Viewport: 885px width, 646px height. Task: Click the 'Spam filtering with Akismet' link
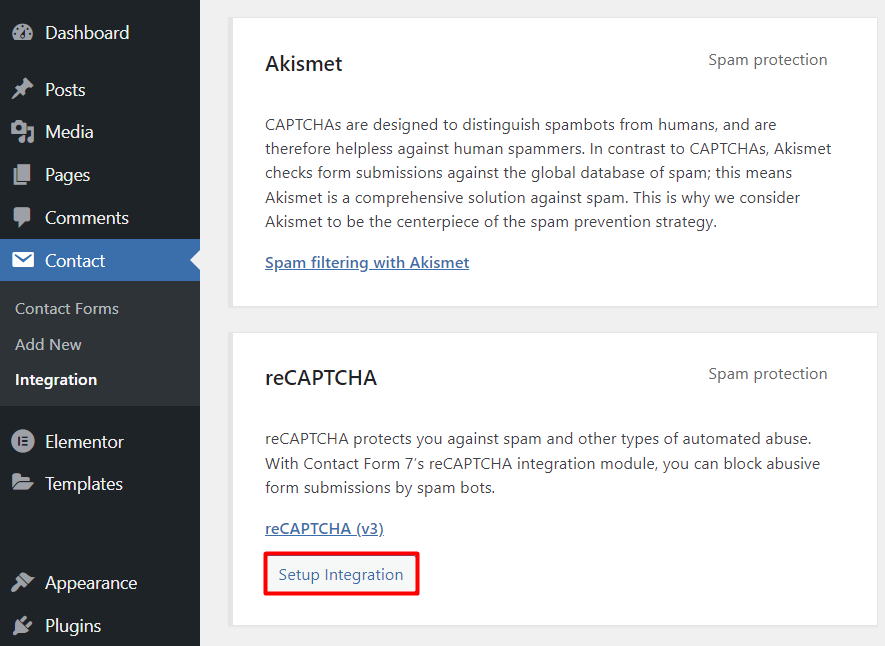[x=367, y=262]
